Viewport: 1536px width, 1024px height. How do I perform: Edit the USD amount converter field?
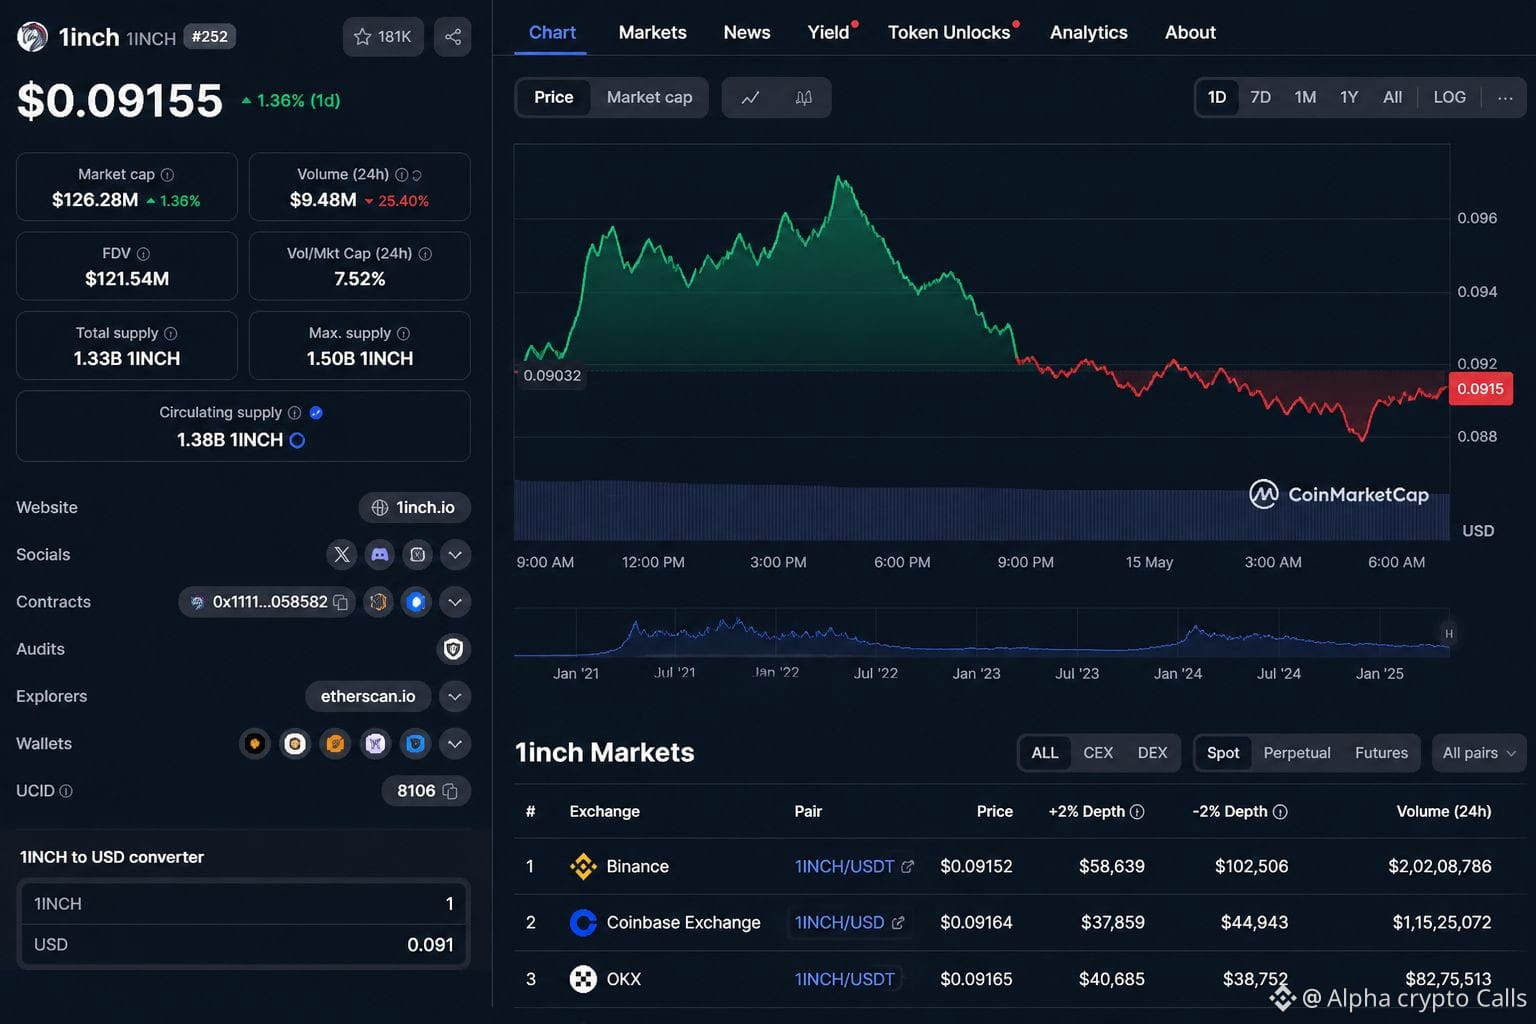click(x=243, y=945)
